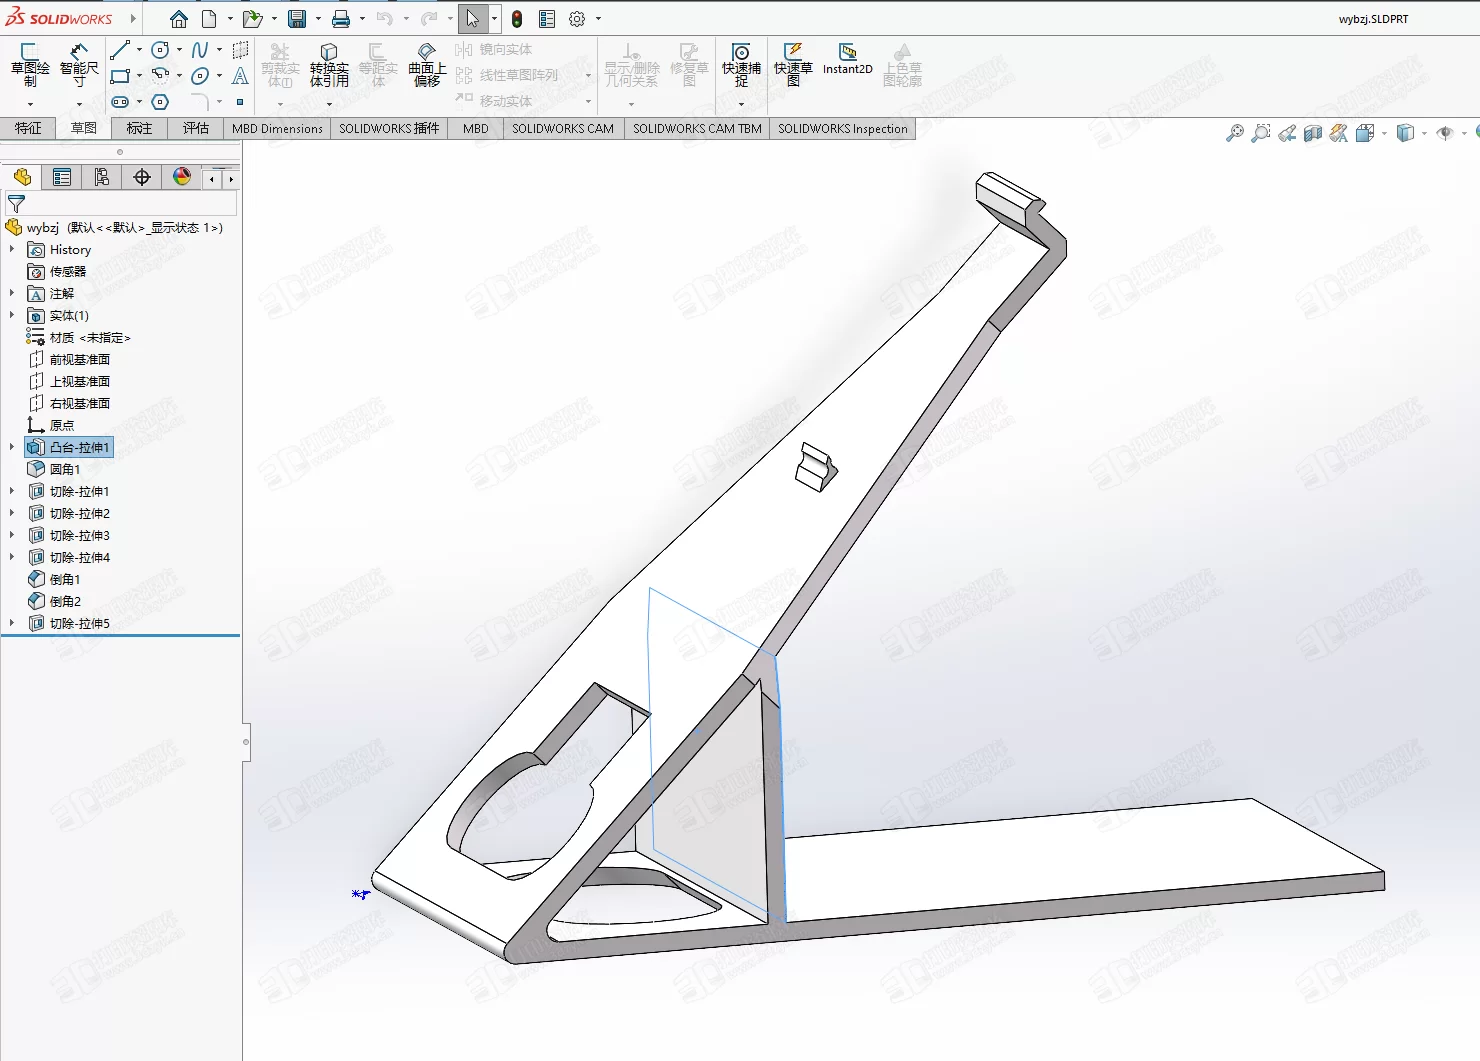Viewport: 1480px width, 1061px height.
Task: Switch to 特征 tab
Action: [28, 128]
